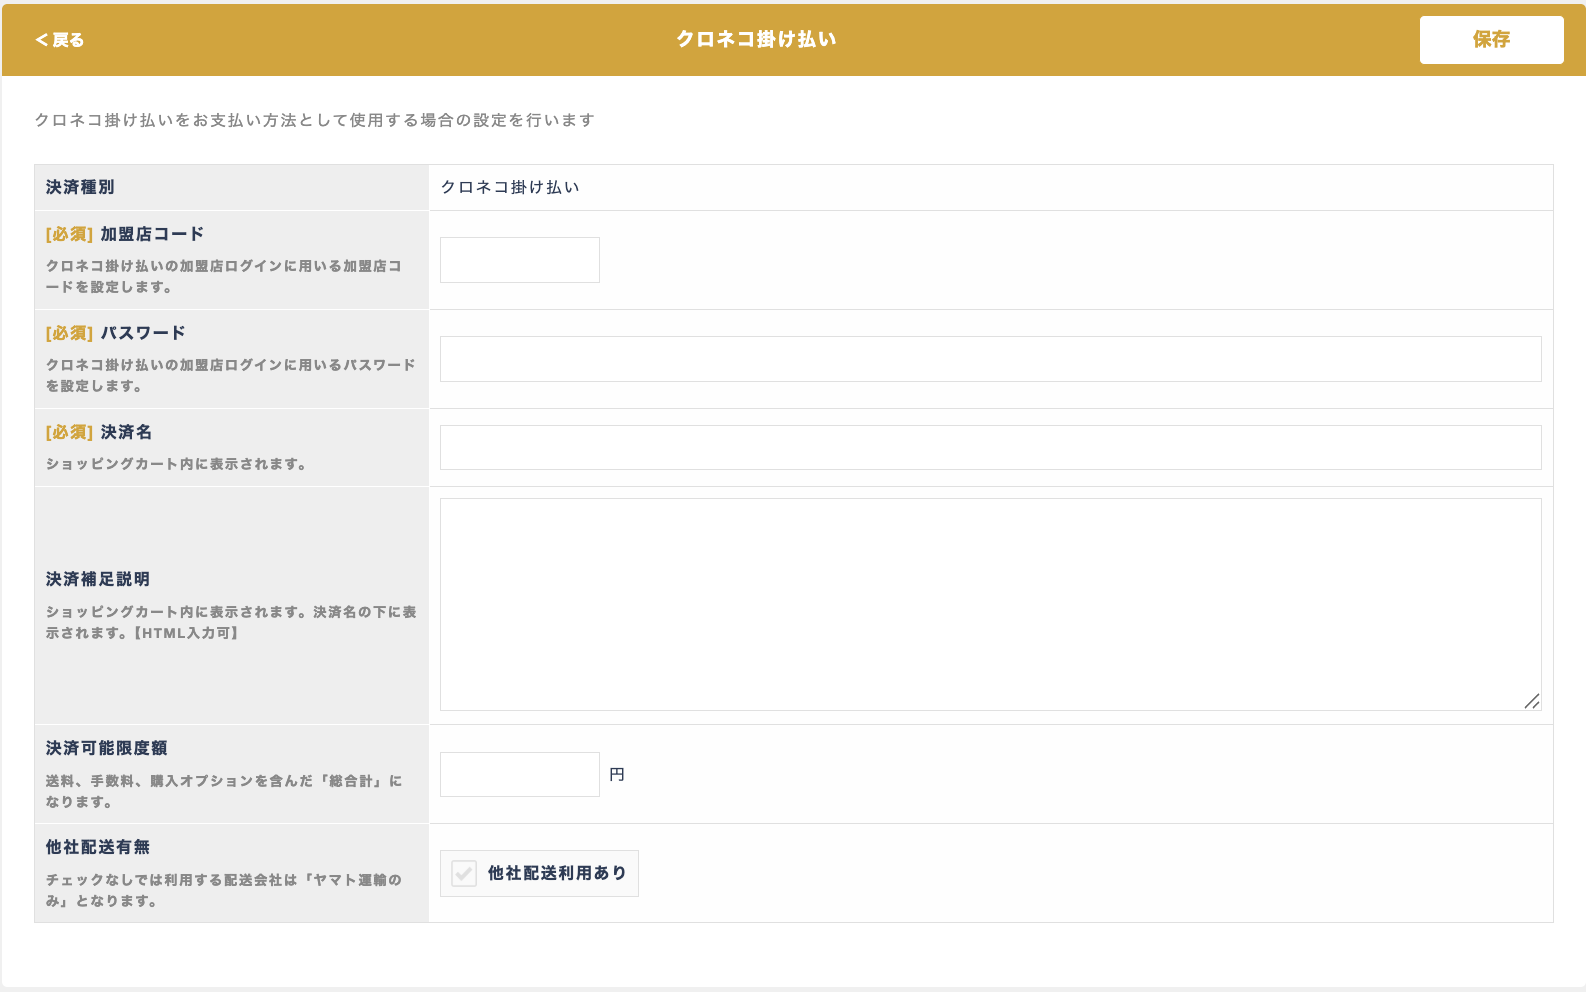The image size is (1586, 992).
Task: Click the 円 unit beside limit field
Action: [x=617, y=775]
